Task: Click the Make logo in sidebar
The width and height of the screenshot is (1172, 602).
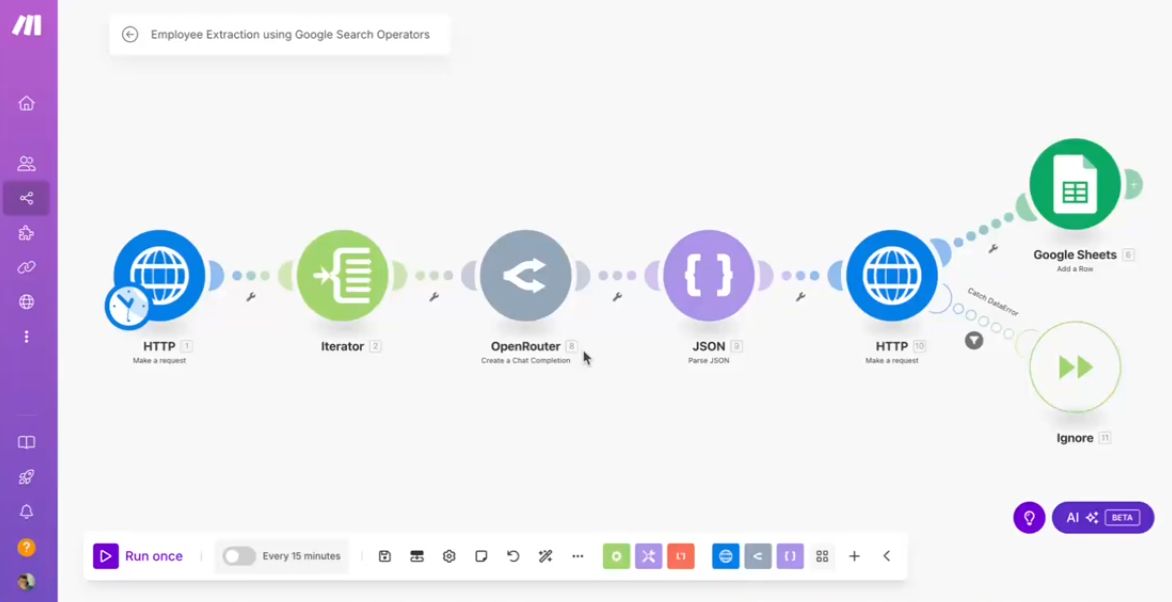Action: tap(26, 25)
